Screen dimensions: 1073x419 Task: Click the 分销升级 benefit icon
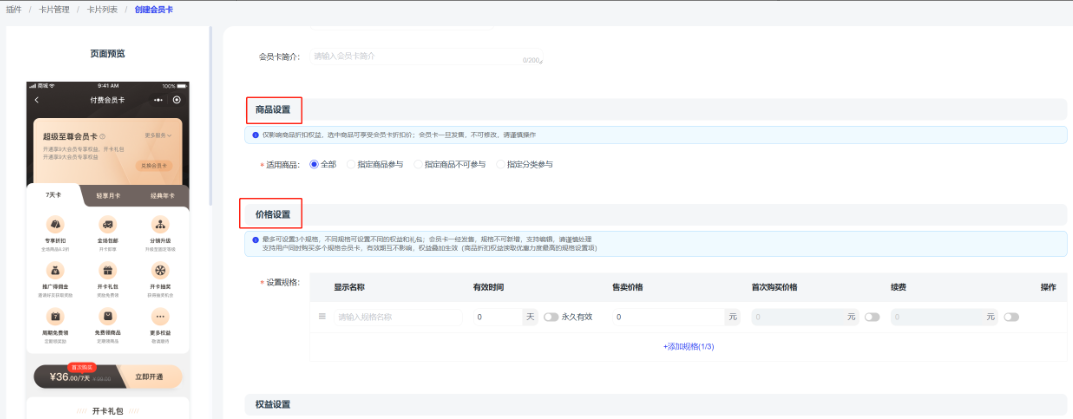tap(159, 224)
